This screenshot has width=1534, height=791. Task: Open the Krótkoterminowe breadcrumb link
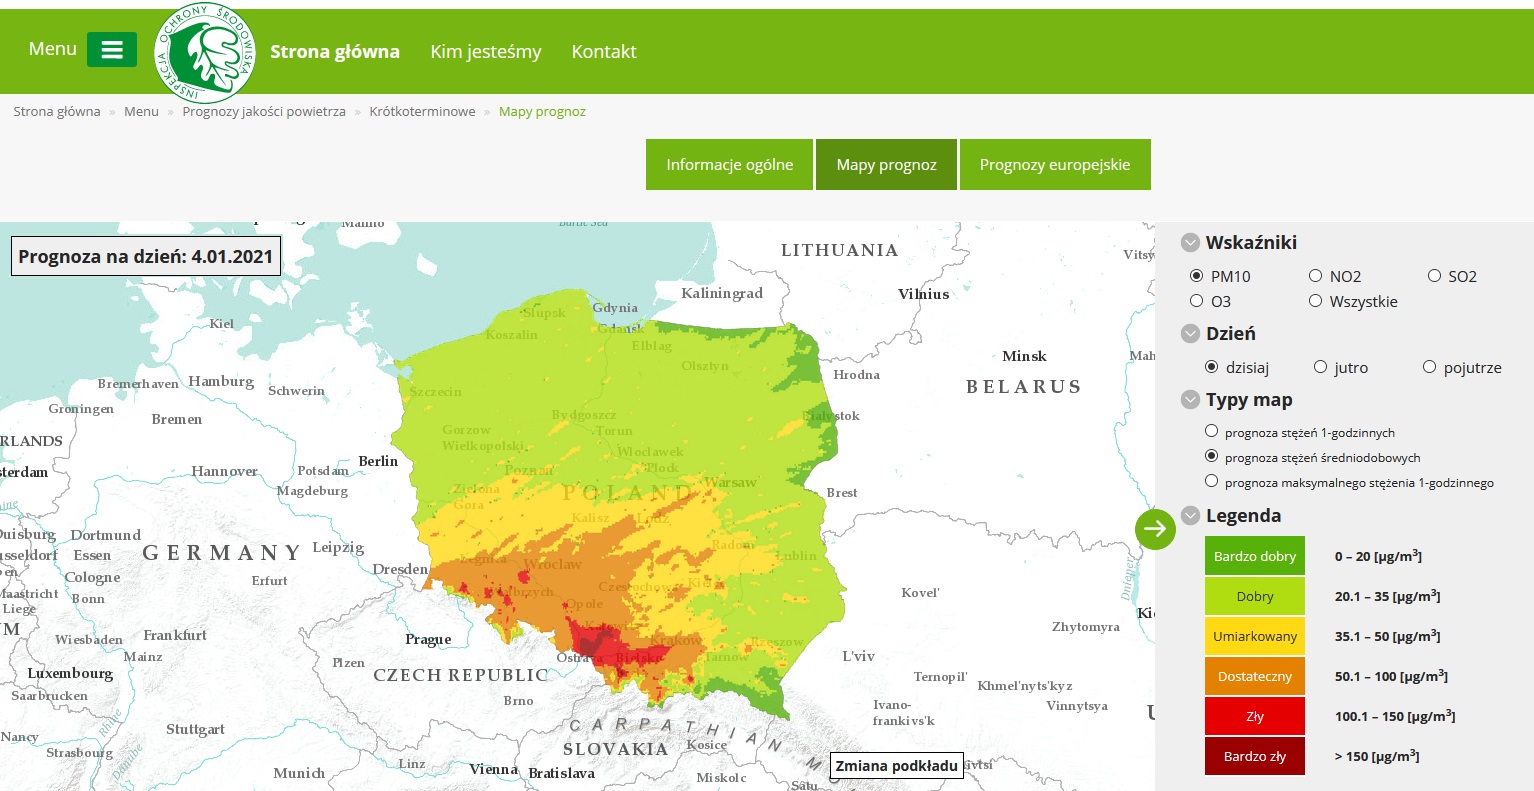tap(422, 111)
